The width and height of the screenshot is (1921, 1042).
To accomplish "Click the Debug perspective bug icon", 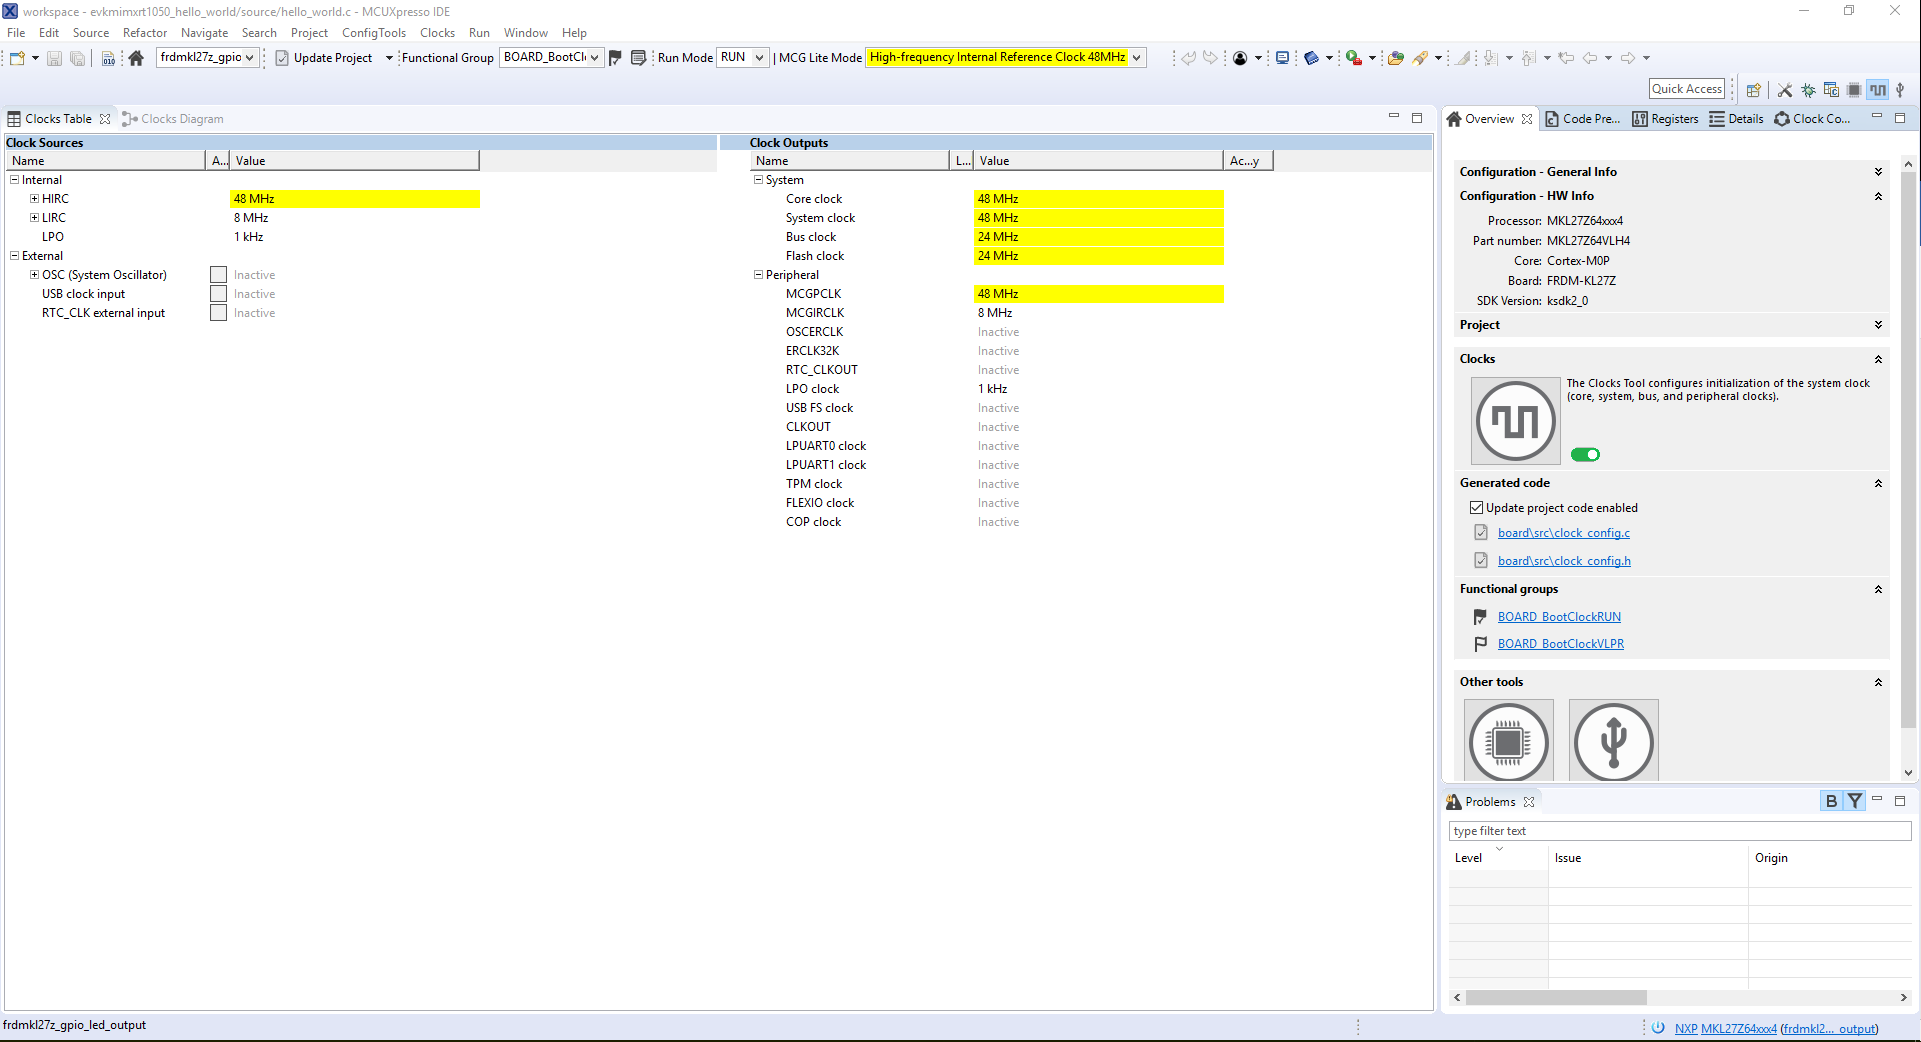I will (x=1808, y=90).
